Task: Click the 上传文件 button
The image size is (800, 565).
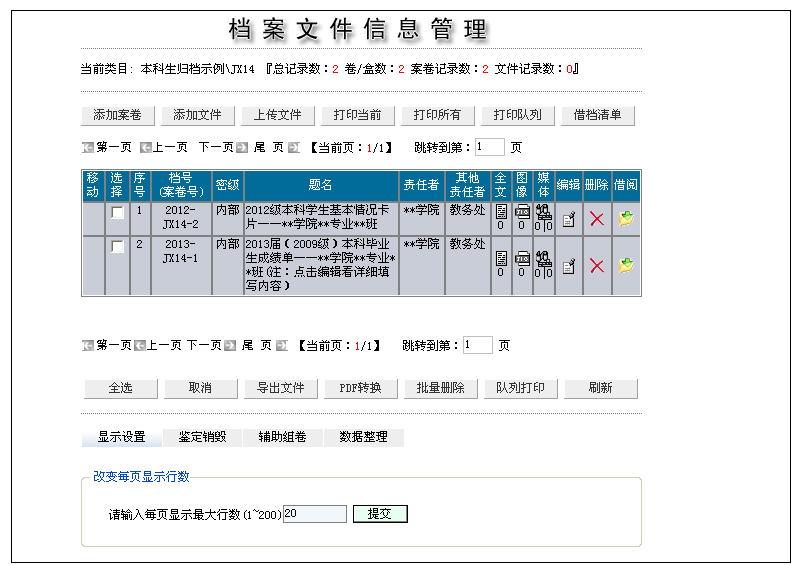Action: 277,115
